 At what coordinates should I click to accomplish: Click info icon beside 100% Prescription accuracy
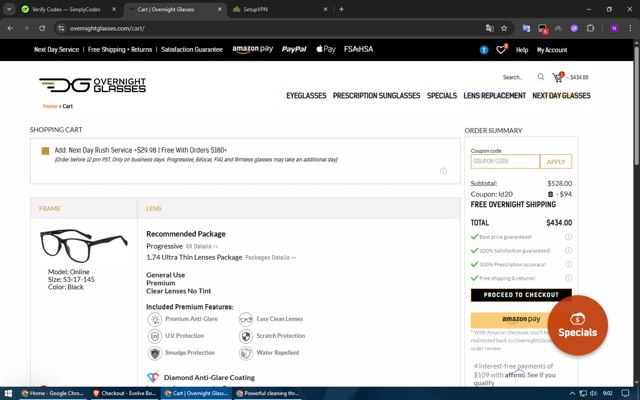pyautogui.click(x=568, y=264)
